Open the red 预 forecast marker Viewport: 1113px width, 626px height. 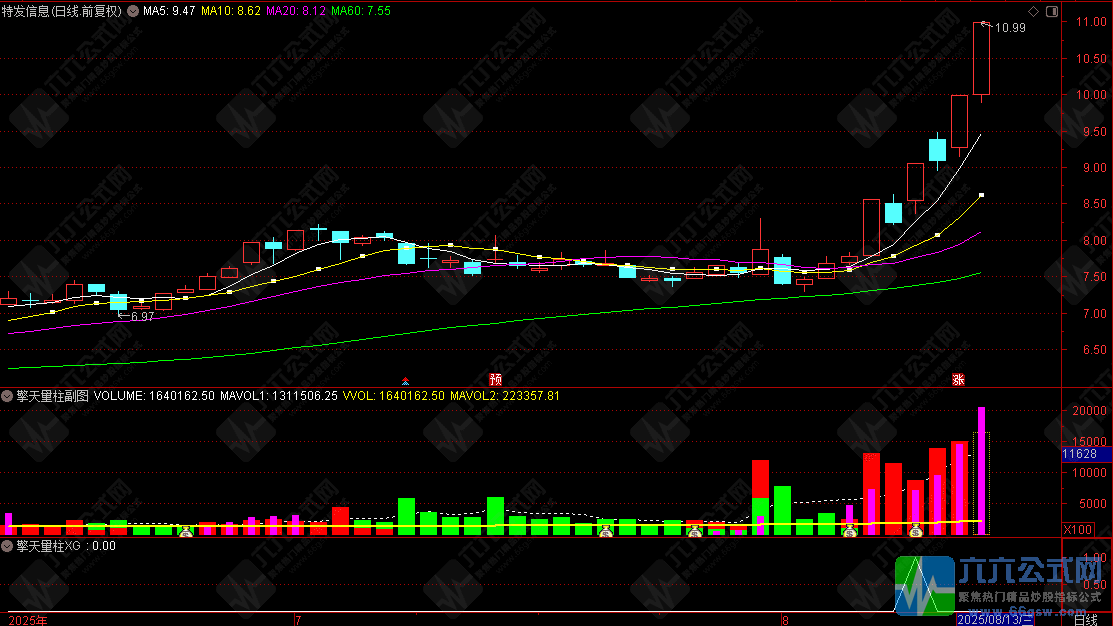(495, 380)
